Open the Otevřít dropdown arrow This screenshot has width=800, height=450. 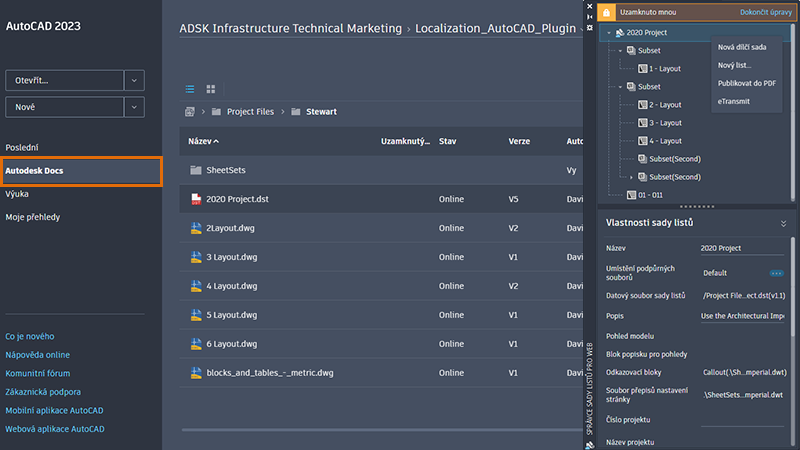134,80
